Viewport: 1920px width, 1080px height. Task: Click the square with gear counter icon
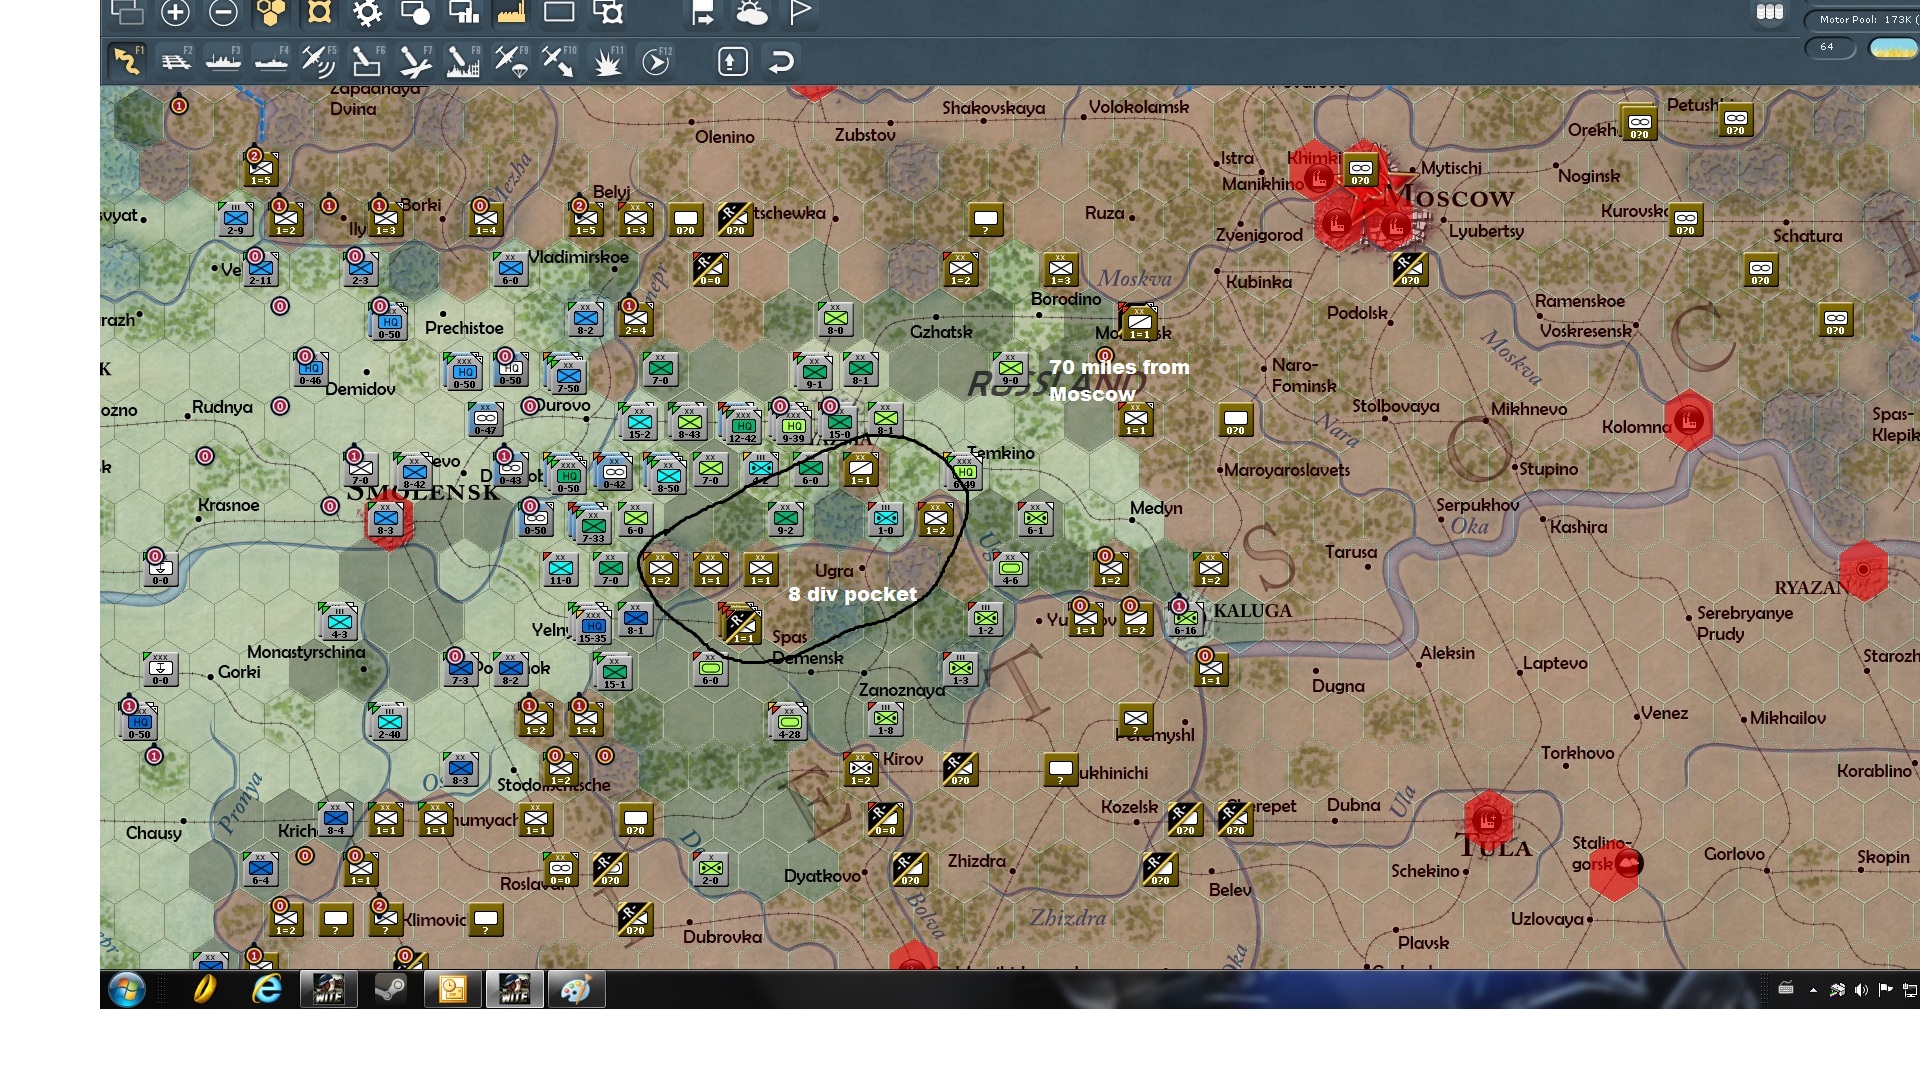(x=607, y=12)
